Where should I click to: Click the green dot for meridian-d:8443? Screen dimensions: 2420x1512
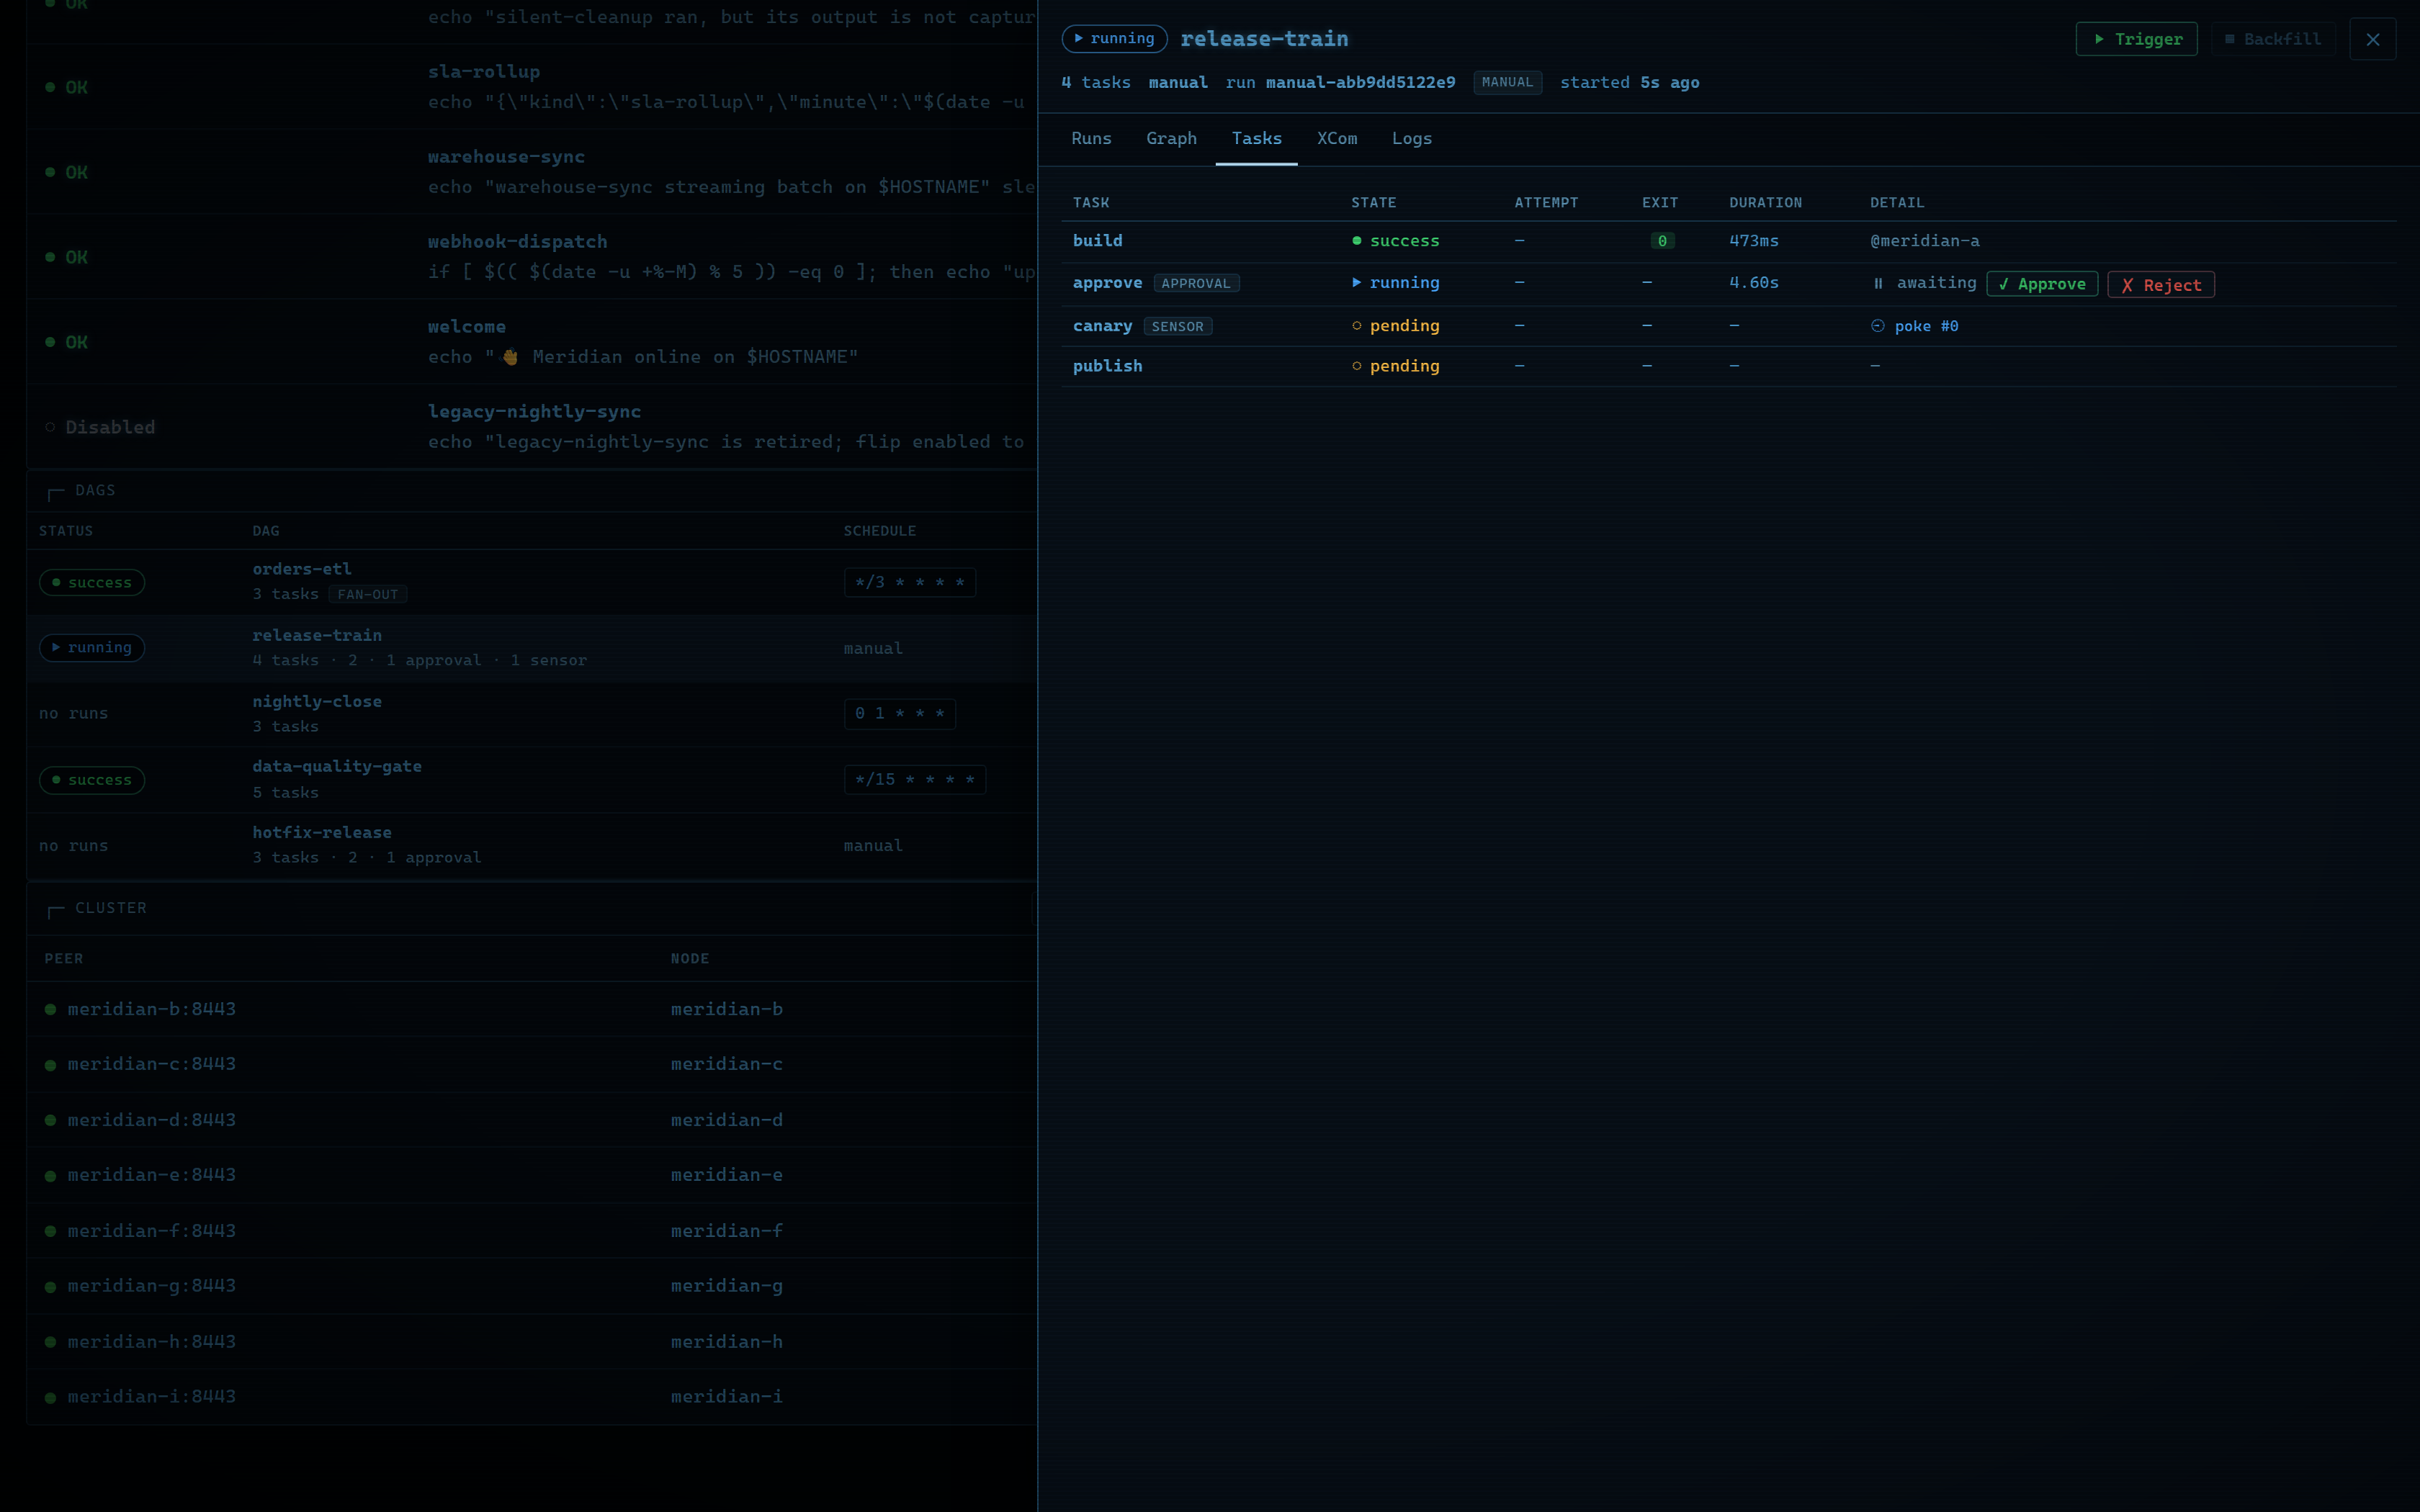click(50, 1121)
